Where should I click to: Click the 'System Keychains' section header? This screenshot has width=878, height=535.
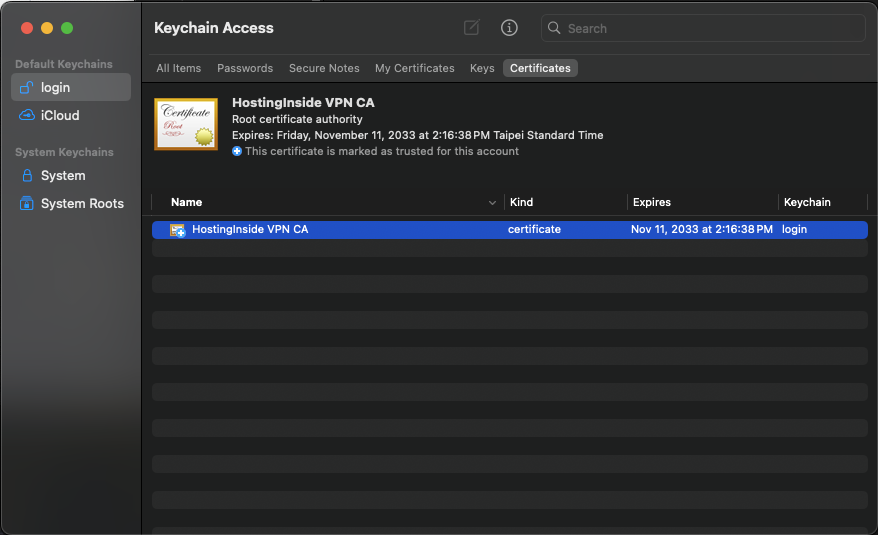click(64, 152)
